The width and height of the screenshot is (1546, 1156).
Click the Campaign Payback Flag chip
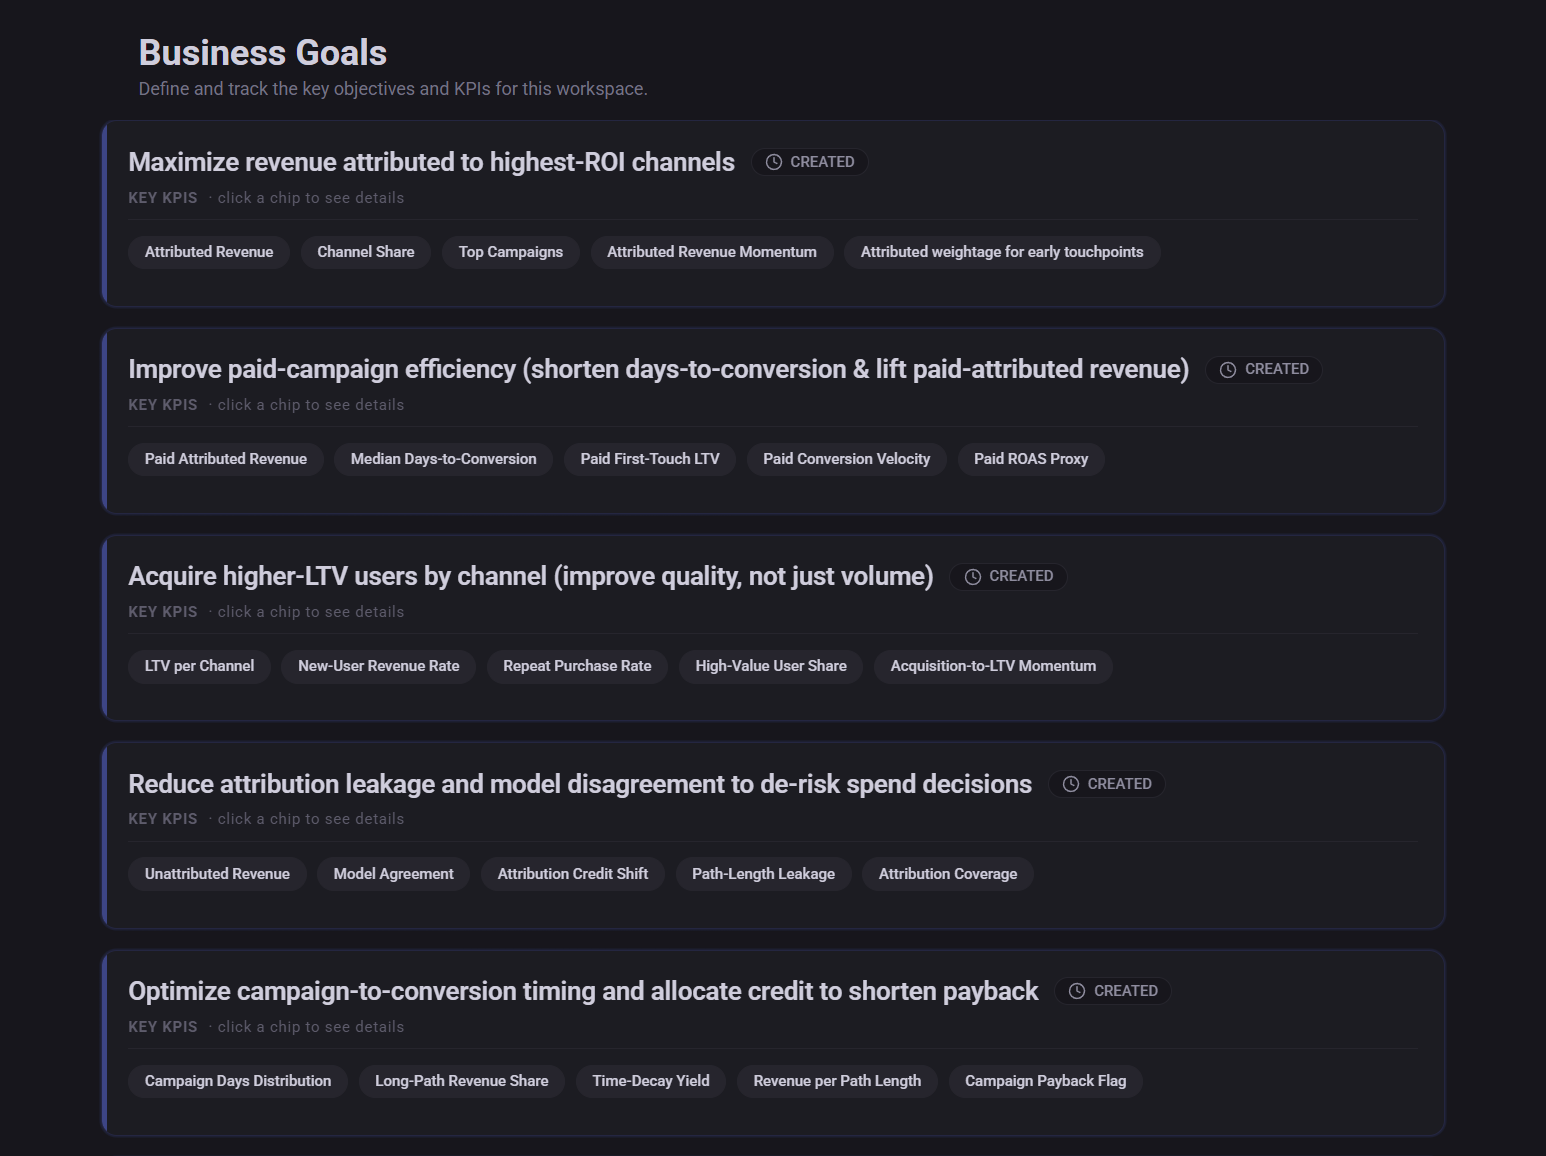point(1045,1081)
